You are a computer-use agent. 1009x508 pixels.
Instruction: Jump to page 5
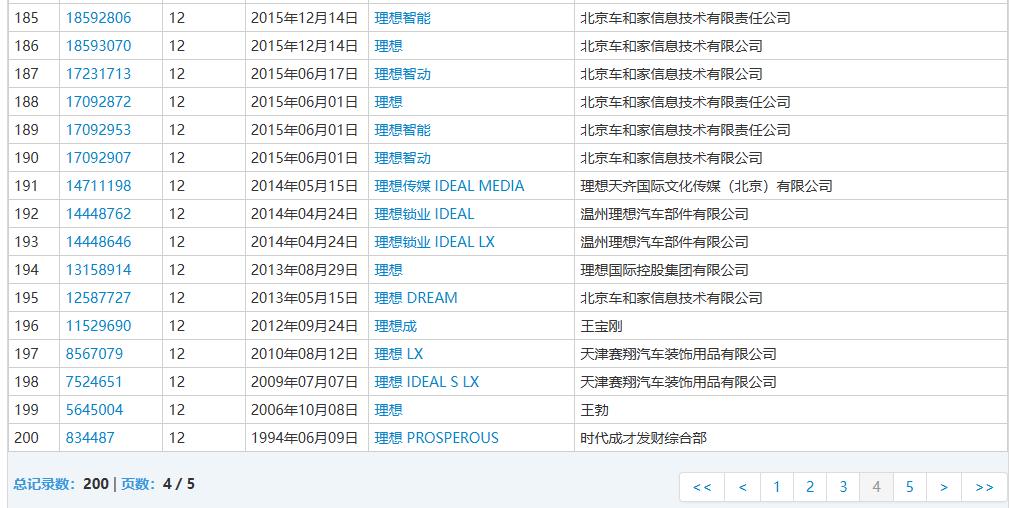click(x=909, y=487)
